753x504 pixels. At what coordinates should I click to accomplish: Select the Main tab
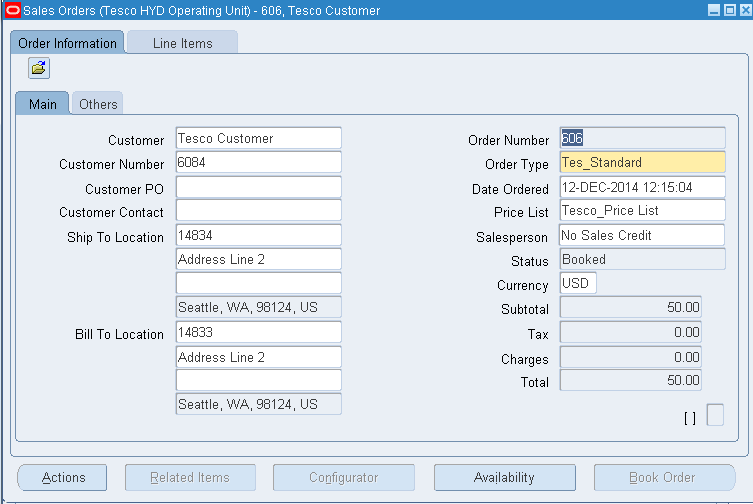43,104
